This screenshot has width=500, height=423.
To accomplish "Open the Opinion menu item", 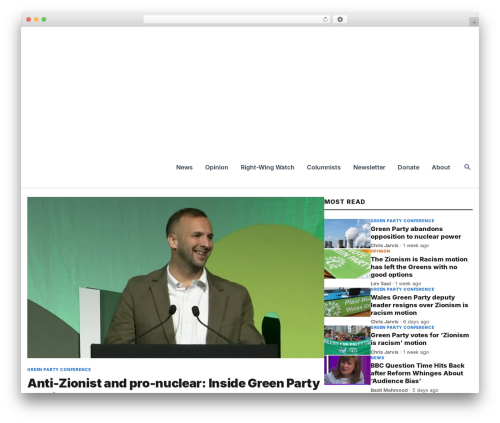I will coord(217,167).
